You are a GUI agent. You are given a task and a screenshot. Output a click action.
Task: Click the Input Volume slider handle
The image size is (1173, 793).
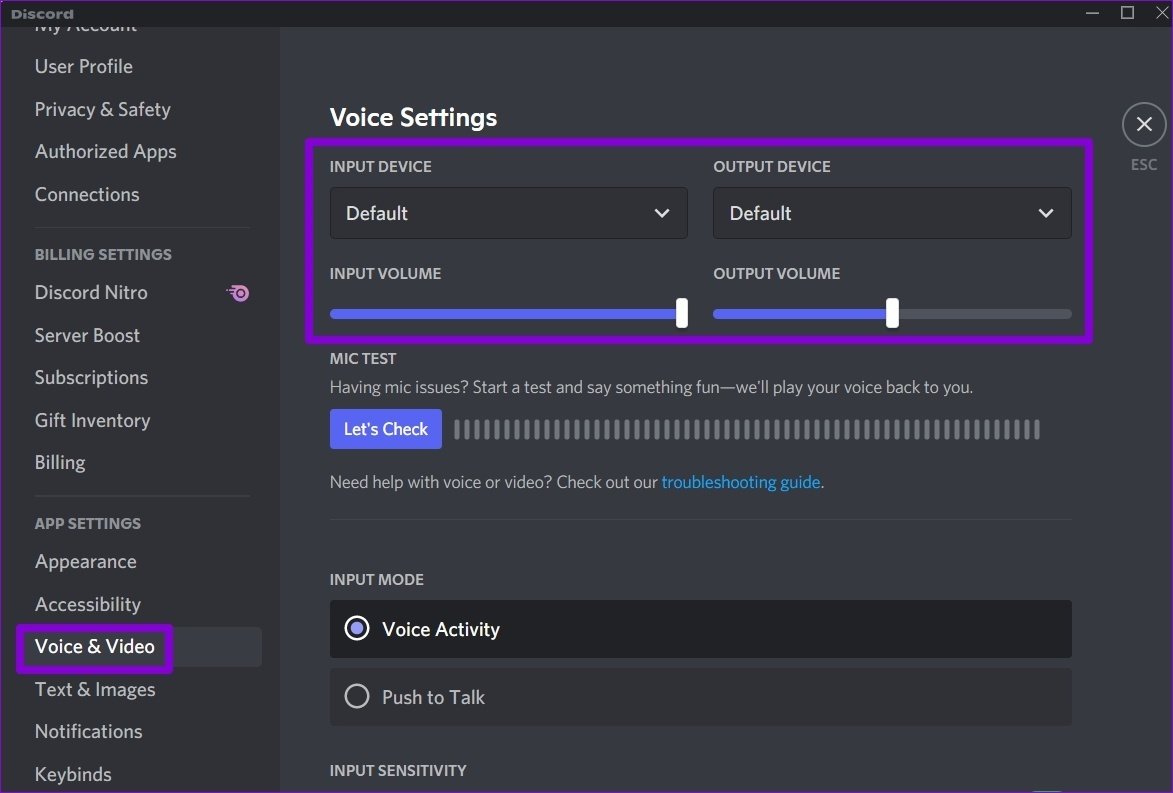click(682, 313)
